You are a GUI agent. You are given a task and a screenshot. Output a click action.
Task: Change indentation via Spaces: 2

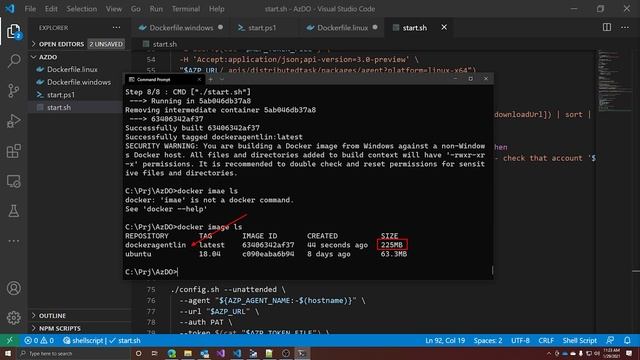click(488, 340)
